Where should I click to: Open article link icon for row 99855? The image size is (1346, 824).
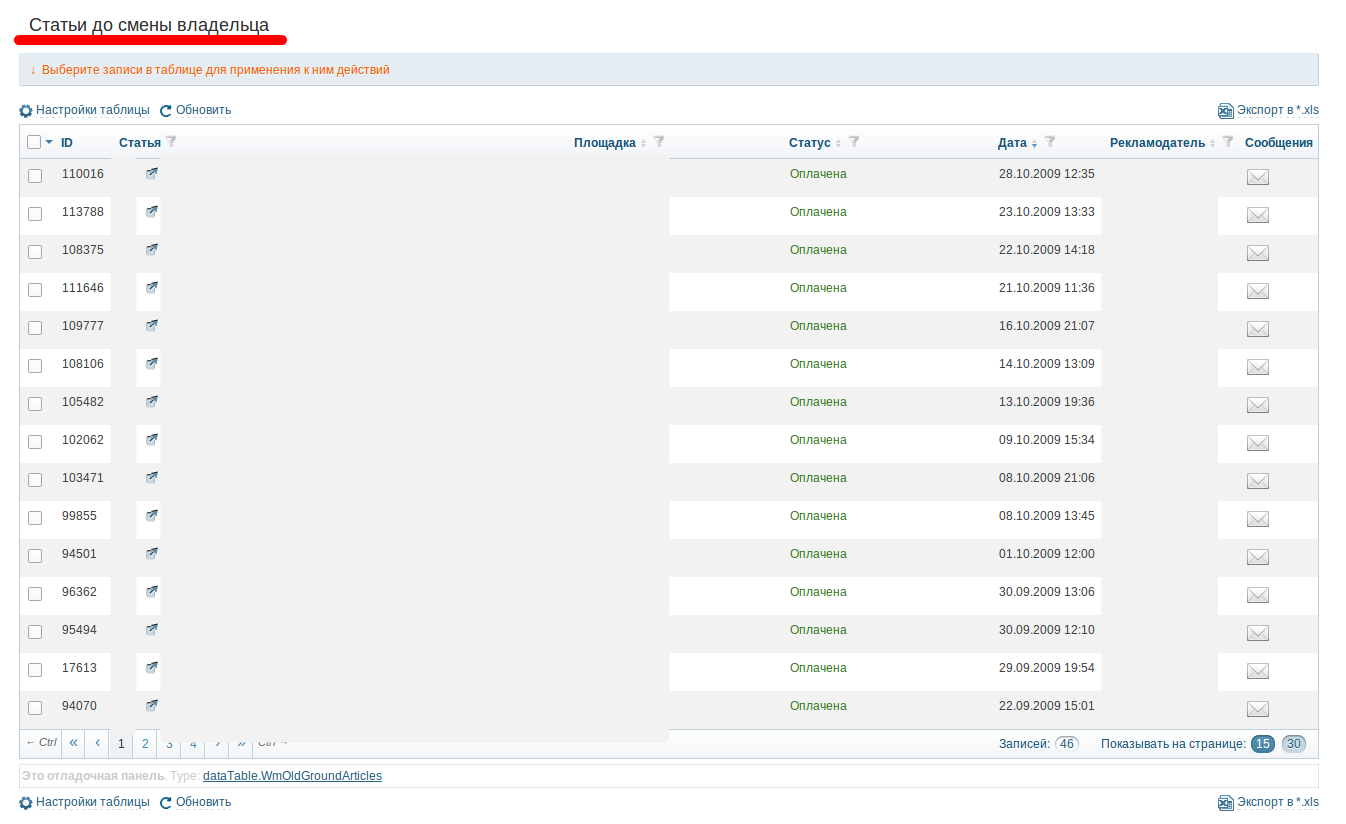(x=151, y=516)
